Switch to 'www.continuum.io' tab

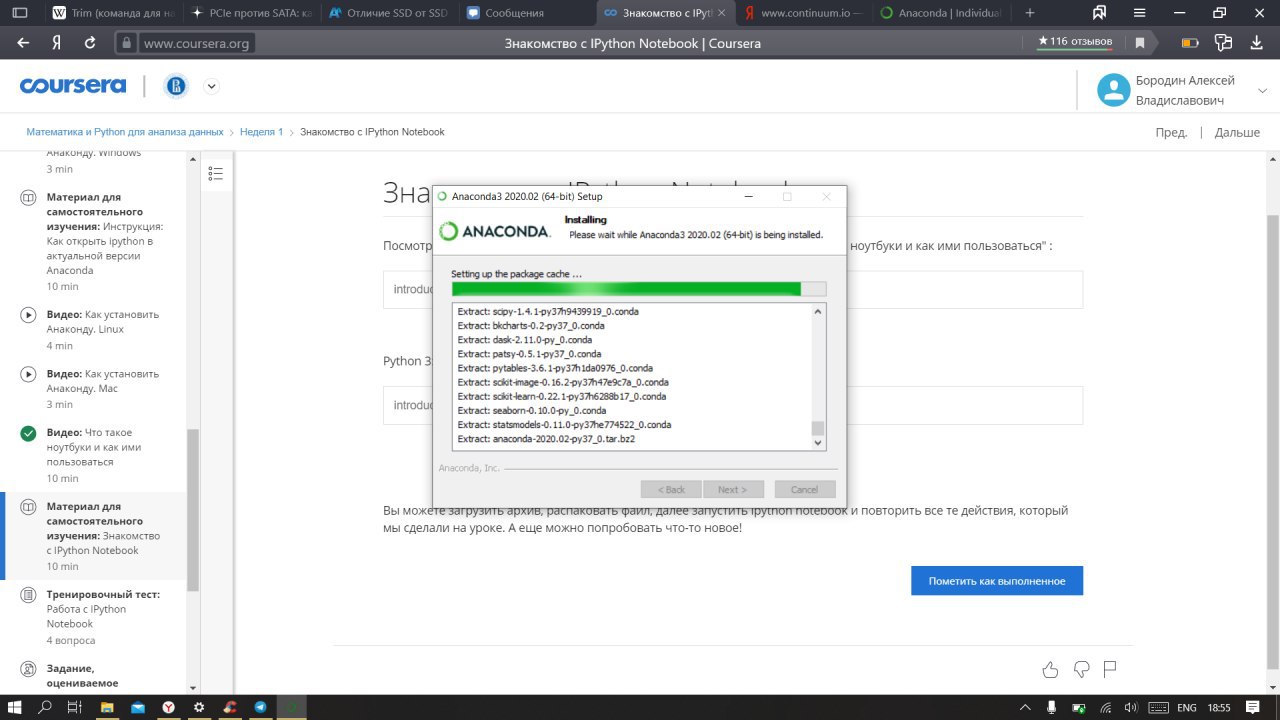click(805, 13)
